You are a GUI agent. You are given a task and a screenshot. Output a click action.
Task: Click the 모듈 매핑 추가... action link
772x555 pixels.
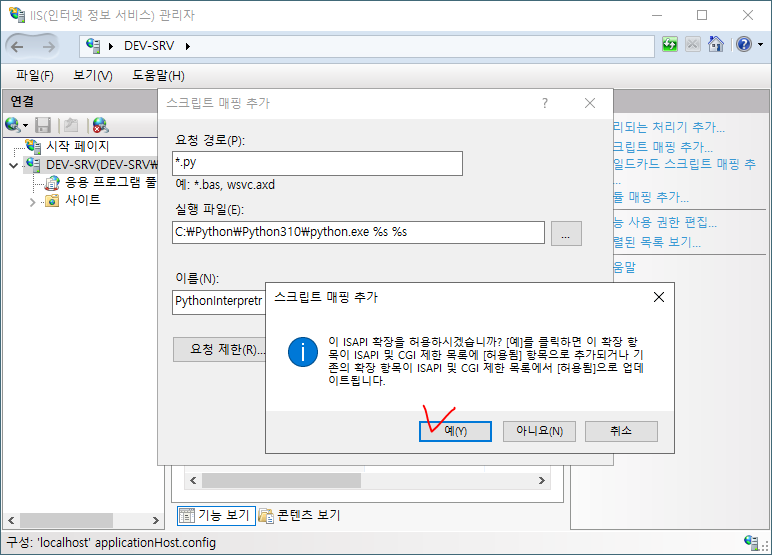[650, 197]
